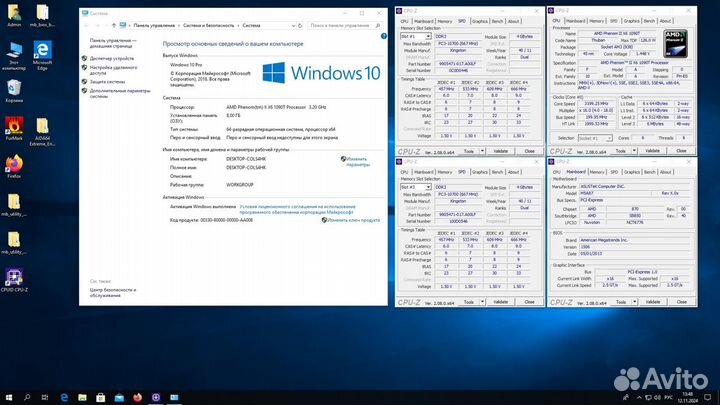
Task: Open the Edge browser from the taskbar
Action: pos(64,397)
